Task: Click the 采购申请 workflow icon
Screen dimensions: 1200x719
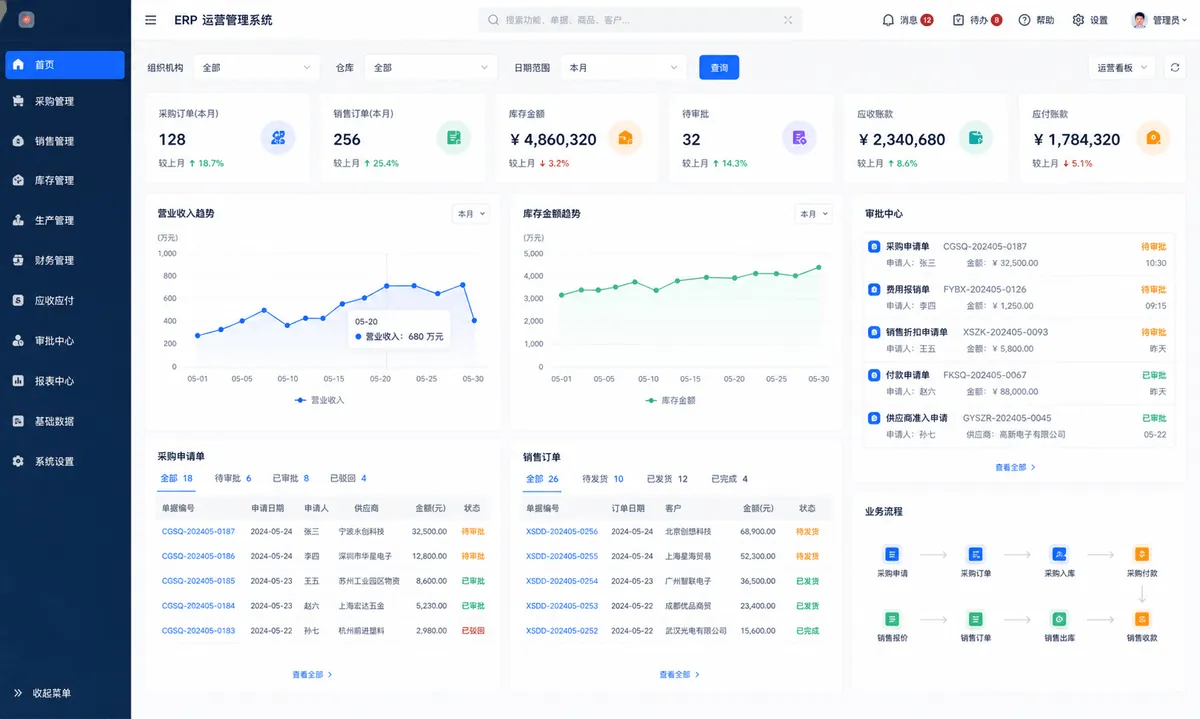Action: coord(892,554)
